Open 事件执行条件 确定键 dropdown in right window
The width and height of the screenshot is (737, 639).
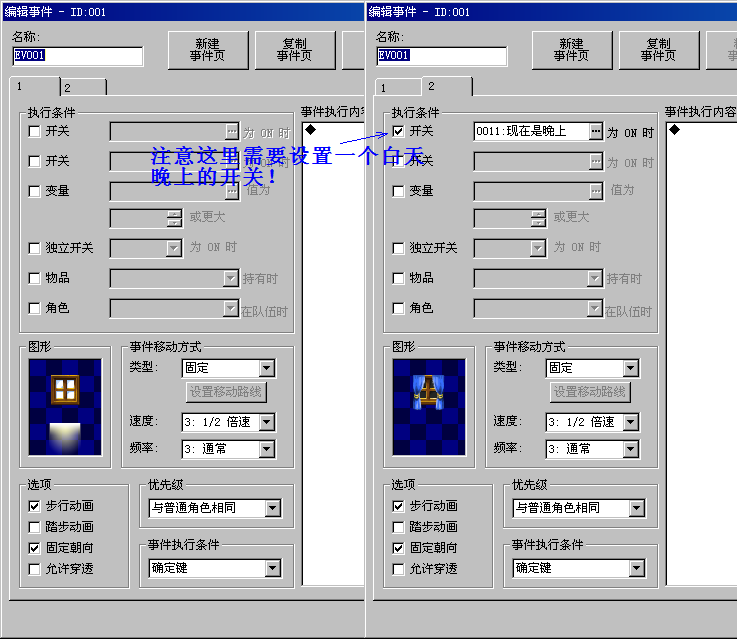[x=579, y=568]
